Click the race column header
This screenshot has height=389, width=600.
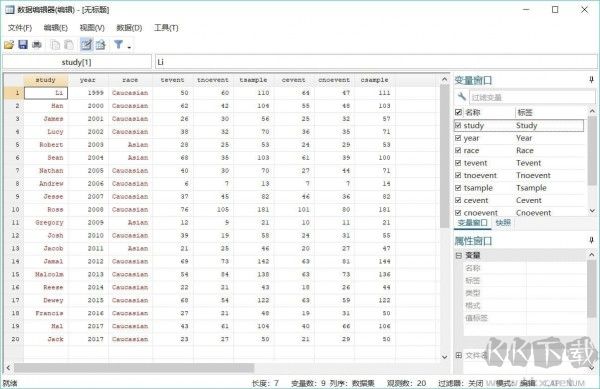tap(130, 80)
